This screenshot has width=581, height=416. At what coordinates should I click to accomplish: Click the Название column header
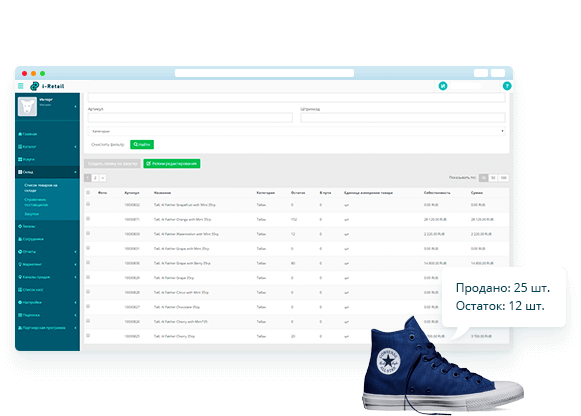pyautogui.click(x=162, y=193)
